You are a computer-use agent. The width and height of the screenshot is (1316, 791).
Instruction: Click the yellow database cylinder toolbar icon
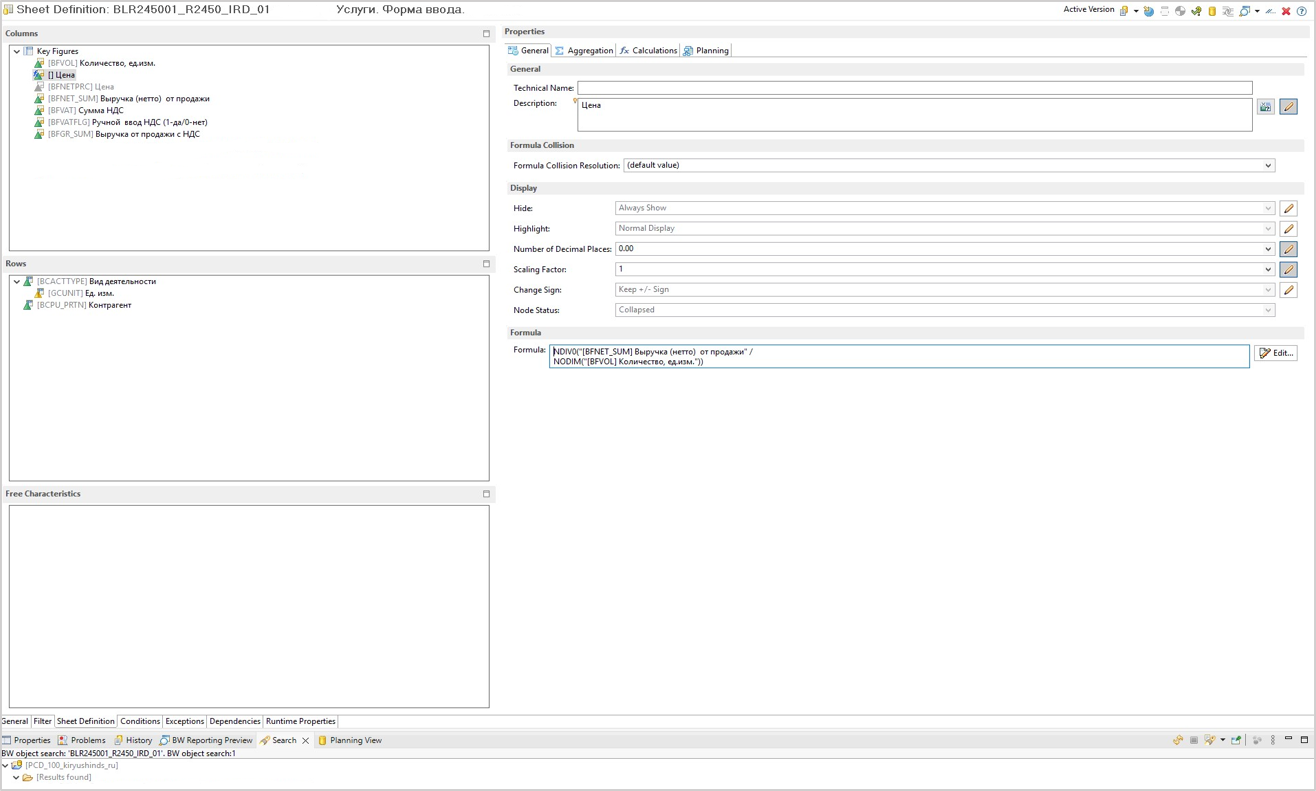(x=1212, y=11)
